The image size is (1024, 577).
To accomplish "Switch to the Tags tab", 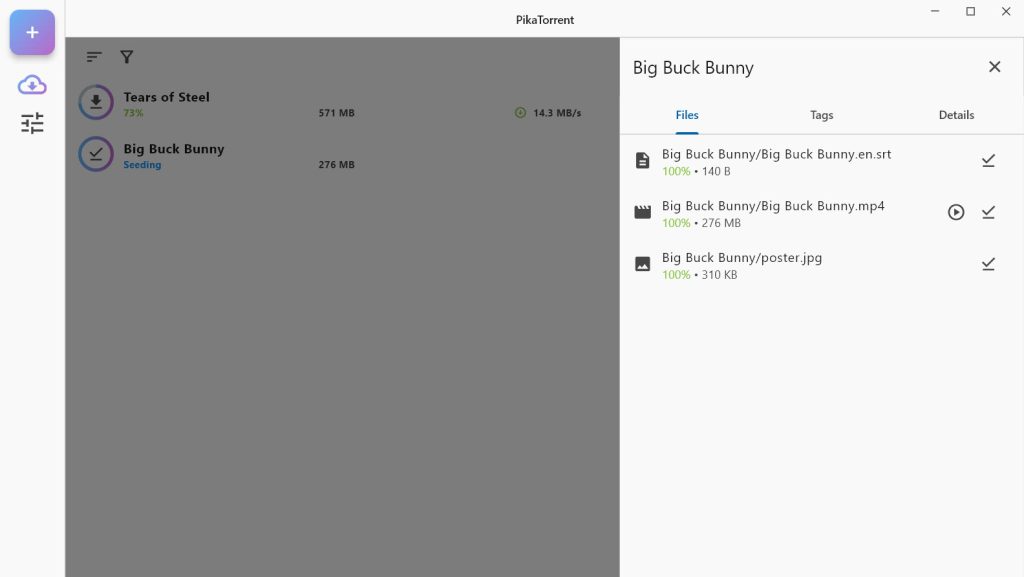I will pos(822,115).
